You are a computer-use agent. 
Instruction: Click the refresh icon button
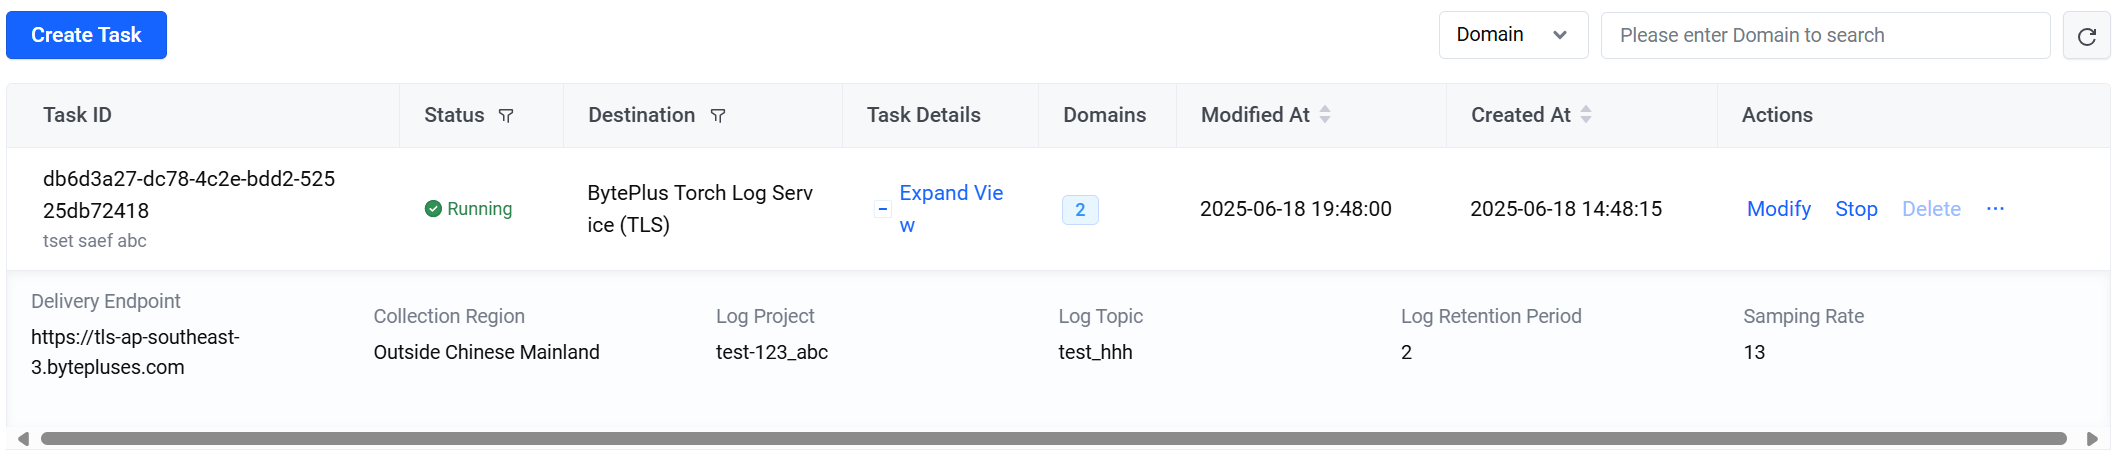pyautogui.click(x=2086, y=36)
